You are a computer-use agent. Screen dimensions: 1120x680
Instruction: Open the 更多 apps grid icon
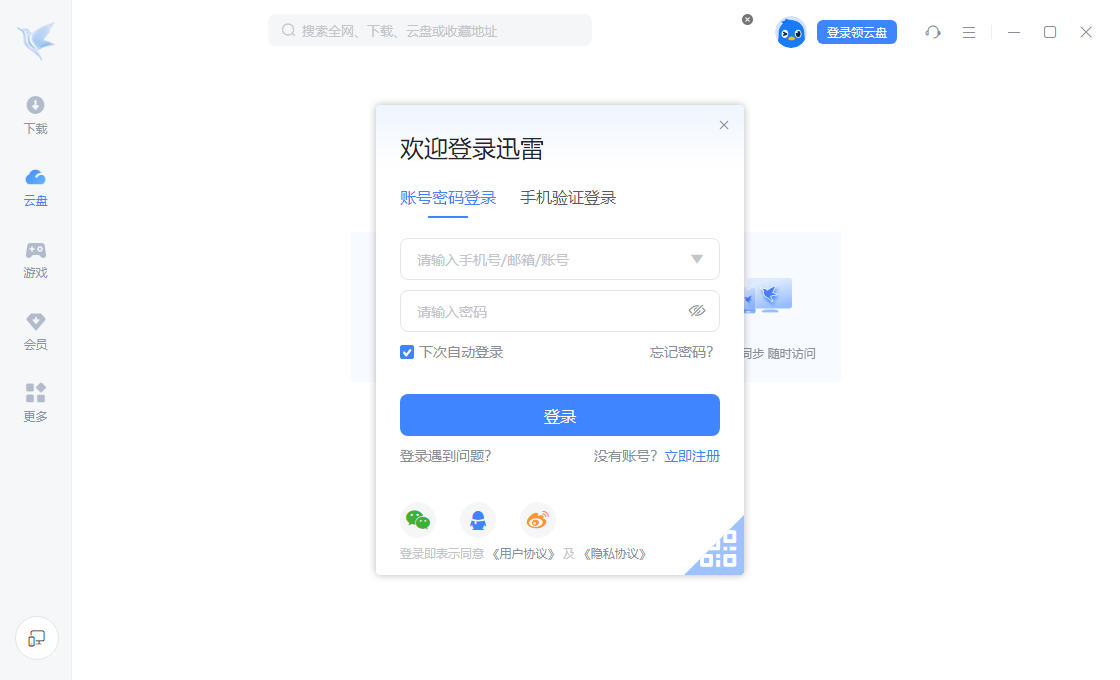point(35,393)
